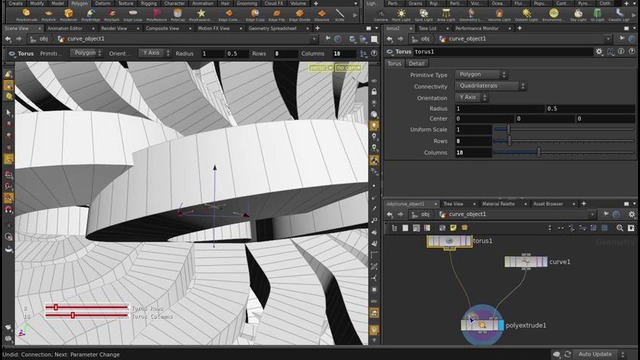The height and width of the screenshot is (360, 640).
Task: Select the PolyBevel shelf tool
Action: coord(69,15)
